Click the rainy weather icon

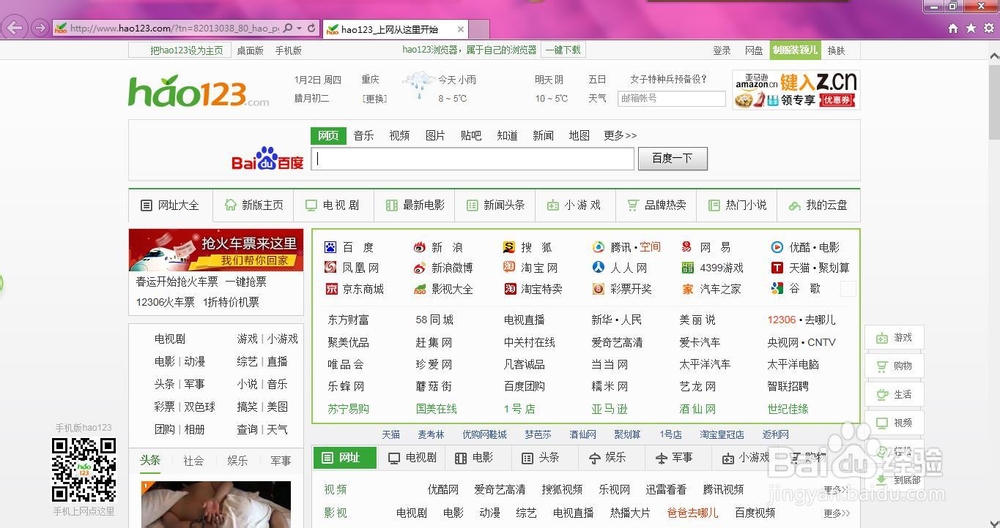pyautogui.click(x=418, y=85)
